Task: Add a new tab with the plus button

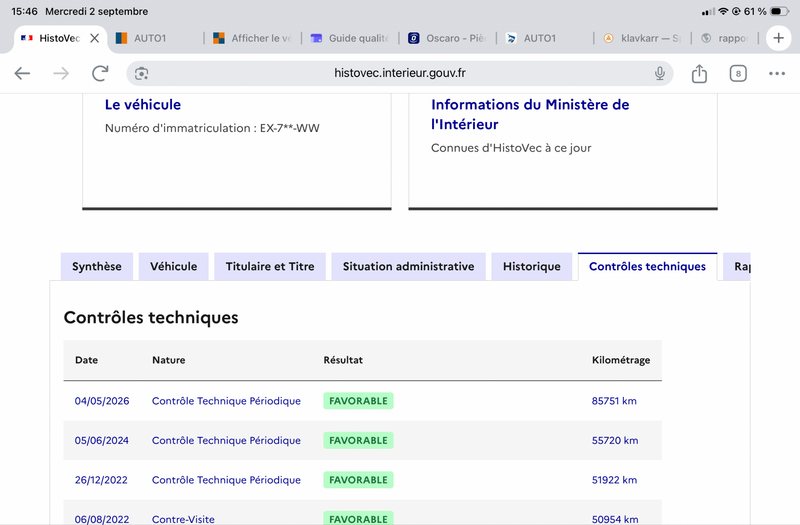Action: 778,38
